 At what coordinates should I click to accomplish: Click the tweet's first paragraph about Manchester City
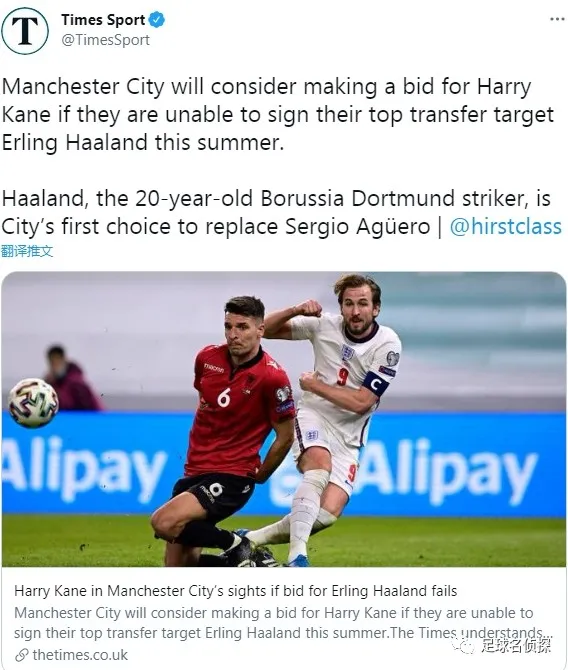278,115
